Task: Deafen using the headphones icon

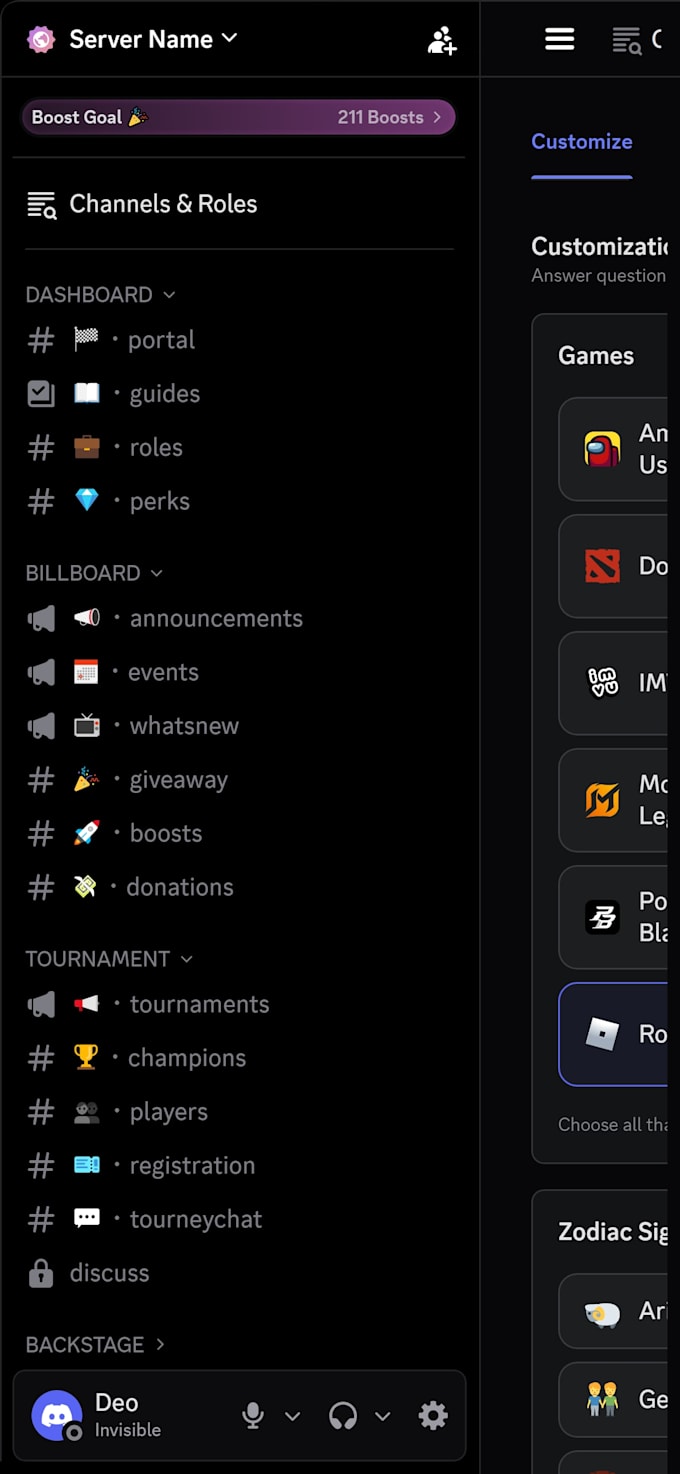Action: click(x=343, y=1415)
